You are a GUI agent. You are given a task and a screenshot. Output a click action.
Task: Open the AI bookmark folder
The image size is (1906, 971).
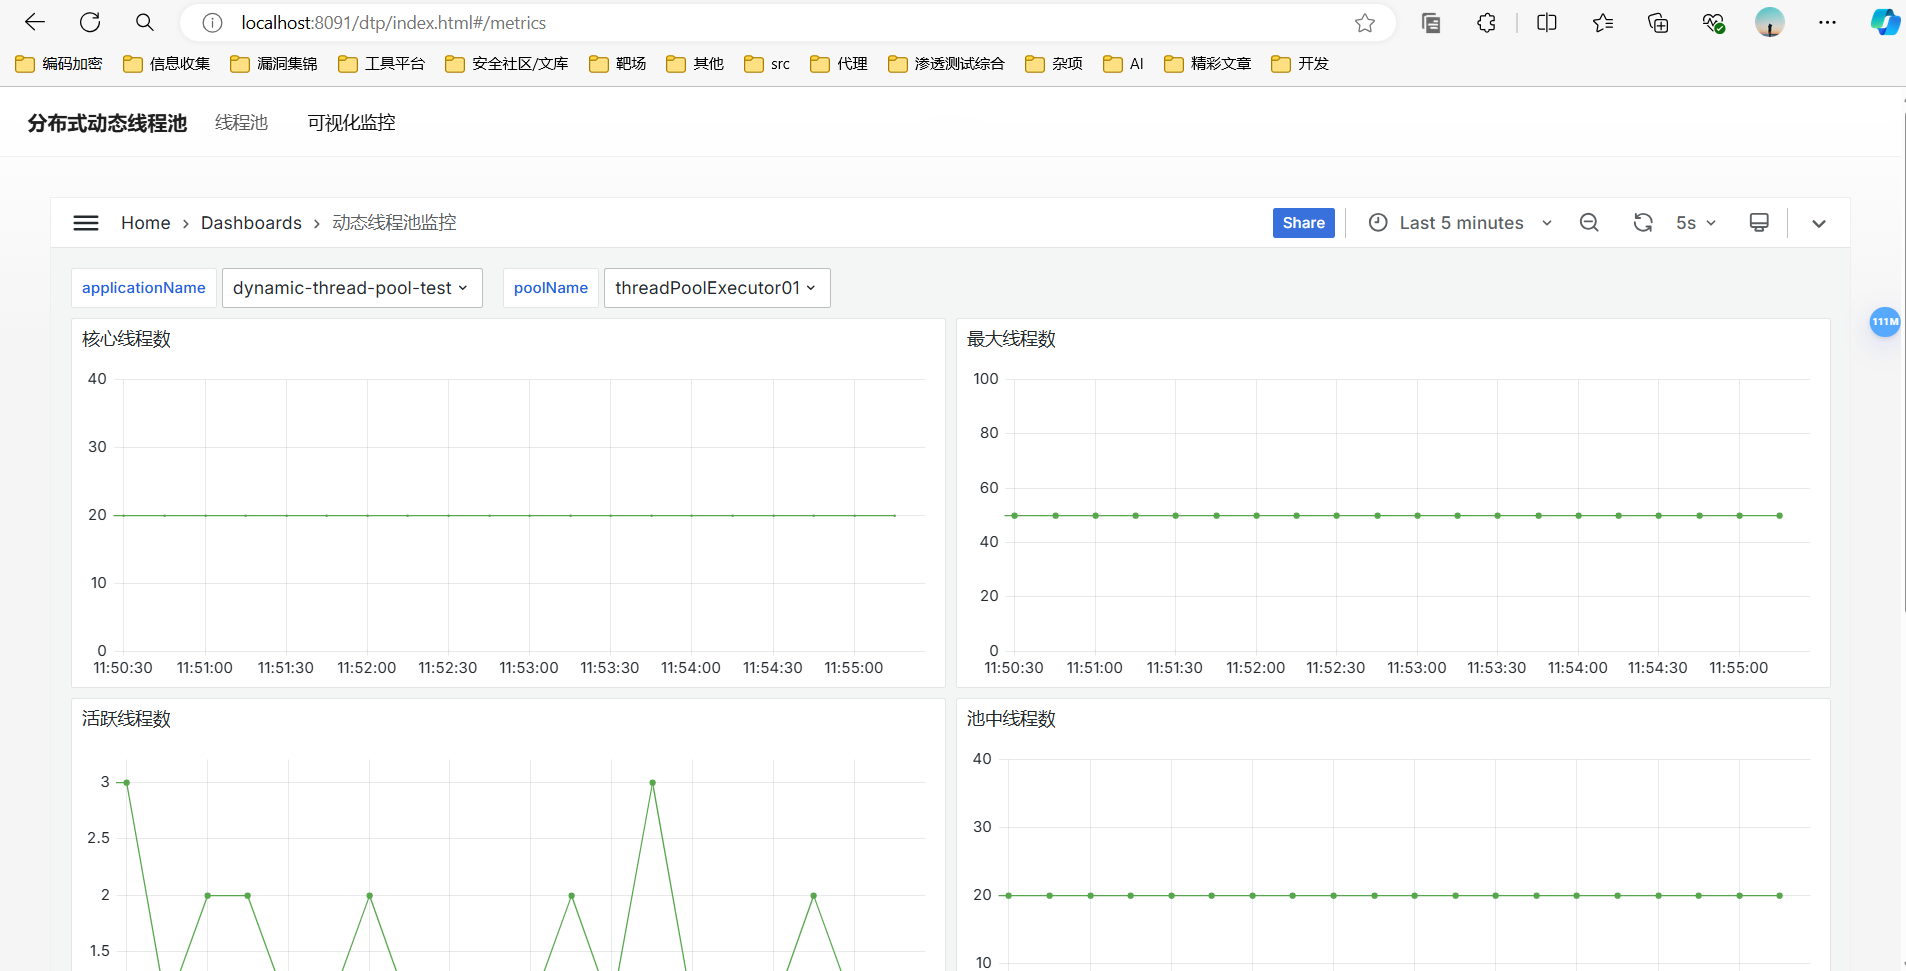click(x=1124, y=64)
